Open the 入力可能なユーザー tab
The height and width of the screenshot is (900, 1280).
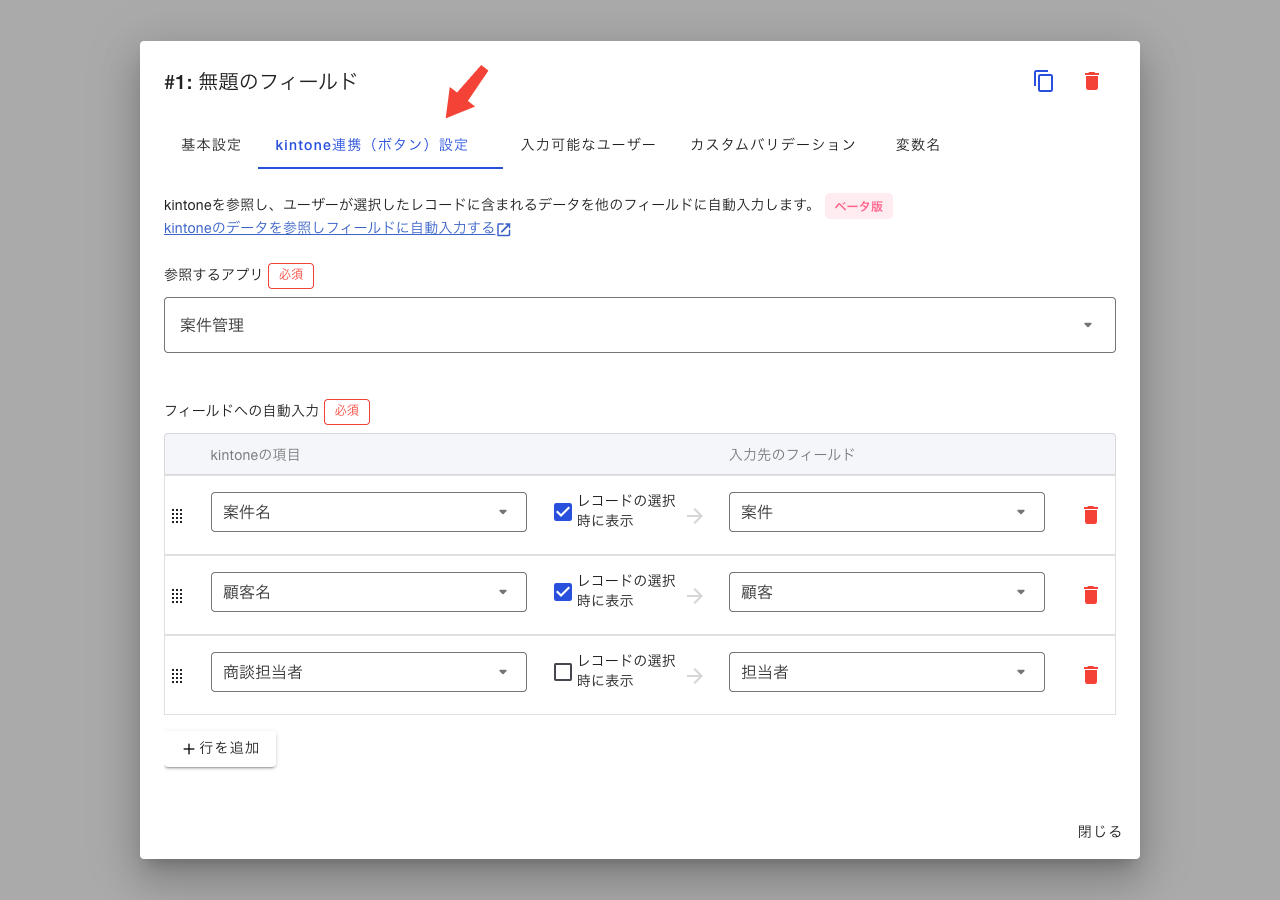(588, 145)
